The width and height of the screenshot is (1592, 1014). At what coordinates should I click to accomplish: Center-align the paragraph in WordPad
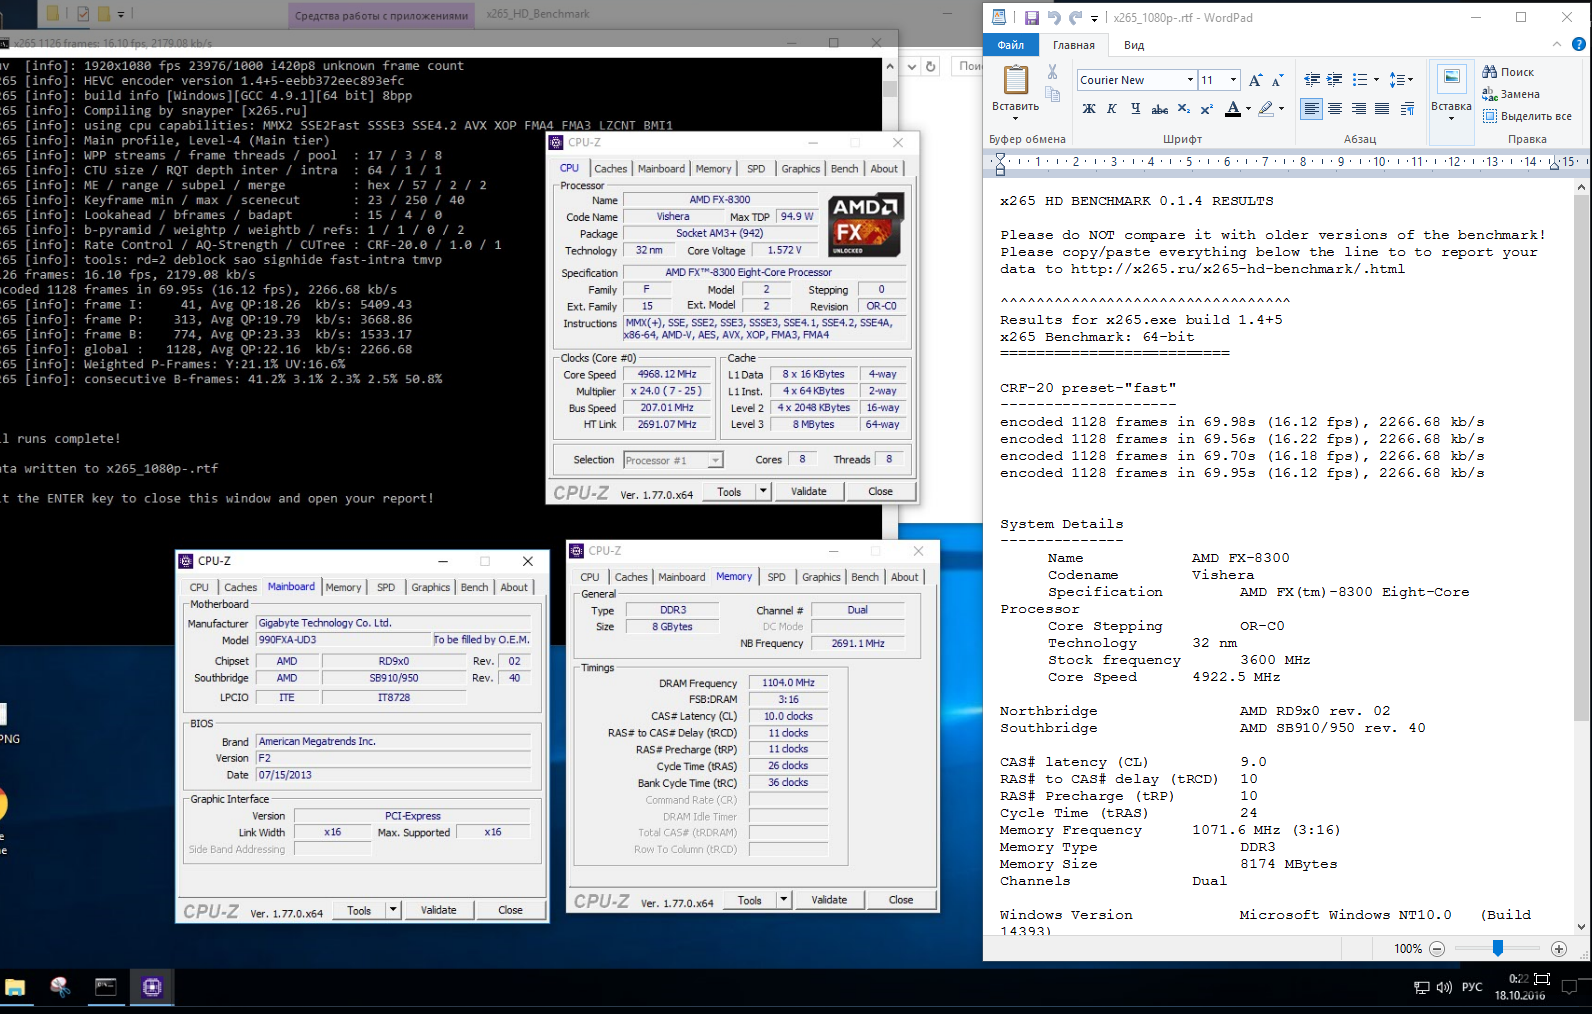tap(1335, 109)
